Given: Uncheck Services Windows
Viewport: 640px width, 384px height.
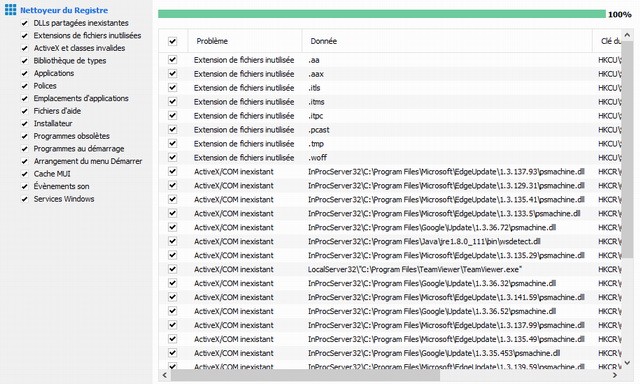Looking at the screenshot, I should point(24,199).
